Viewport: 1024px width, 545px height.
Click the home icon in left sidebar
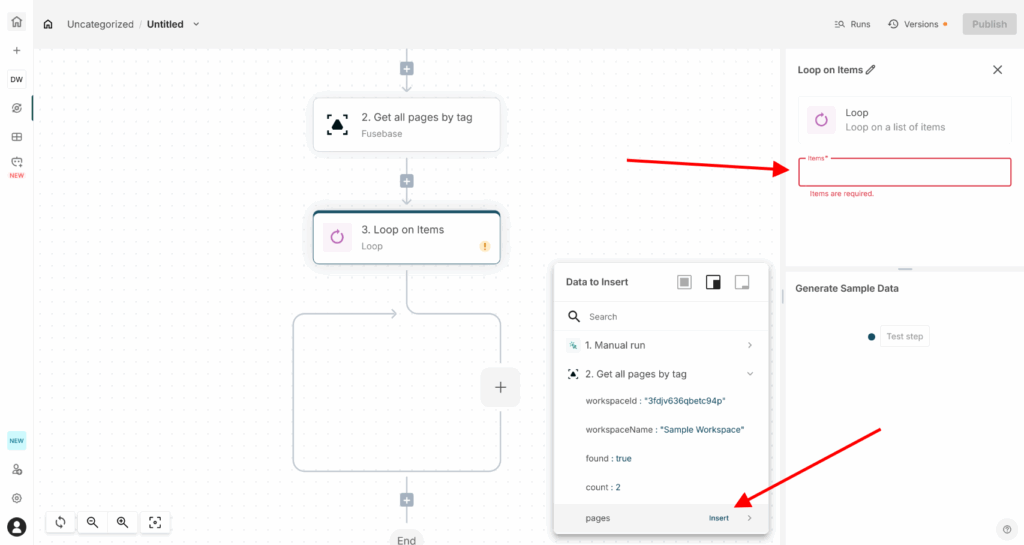[17, 22]
